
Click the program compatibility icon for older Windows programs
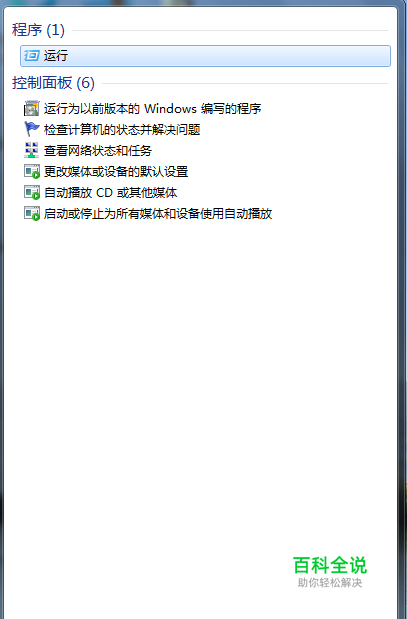point(32,108)
